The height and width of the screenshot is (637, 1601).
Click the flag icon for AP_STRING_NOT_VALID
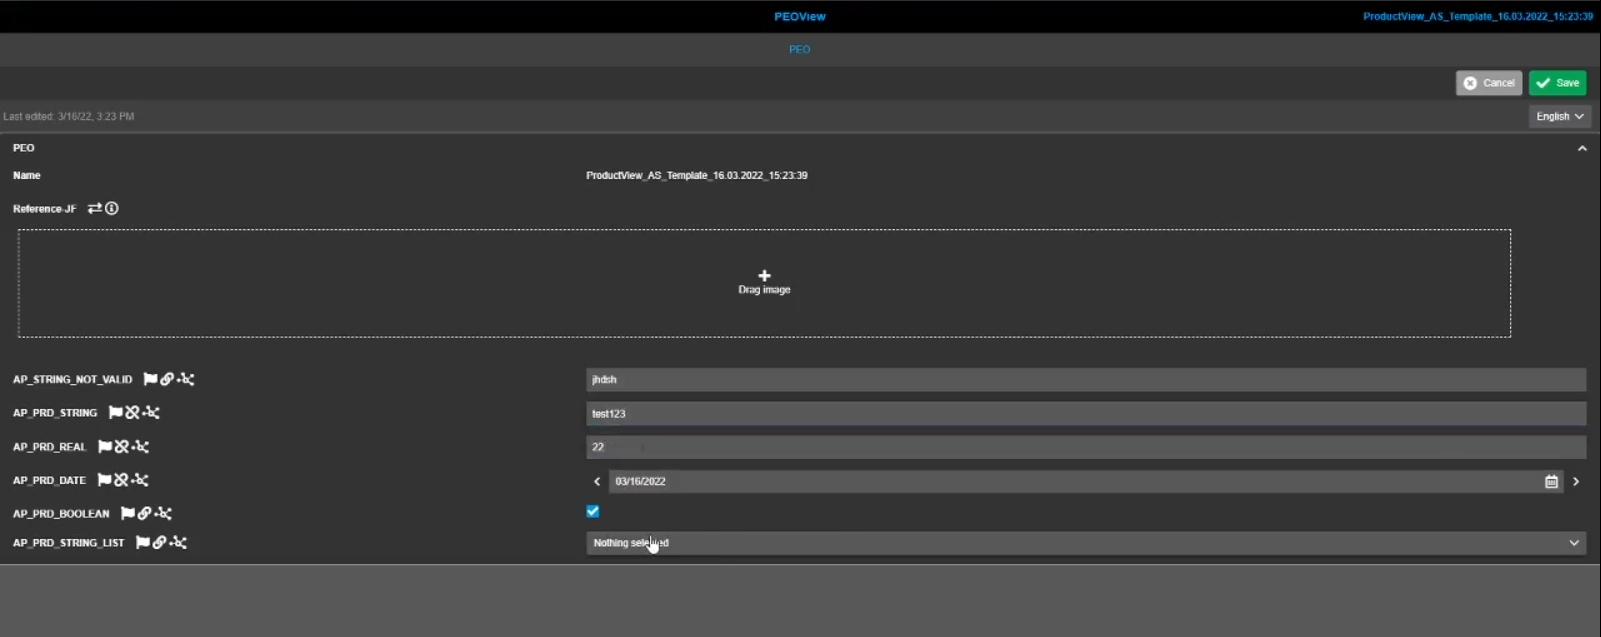150,379
